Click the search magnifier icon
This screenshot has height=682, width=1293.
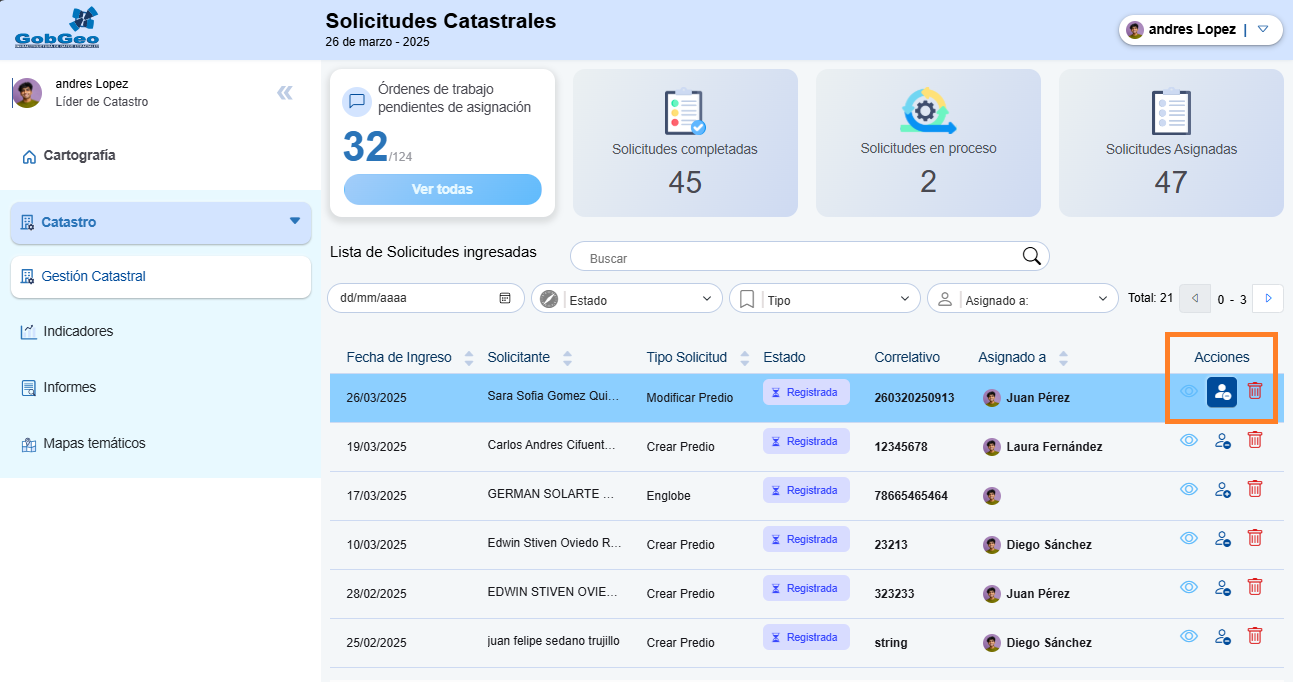tap(1032, 256)
